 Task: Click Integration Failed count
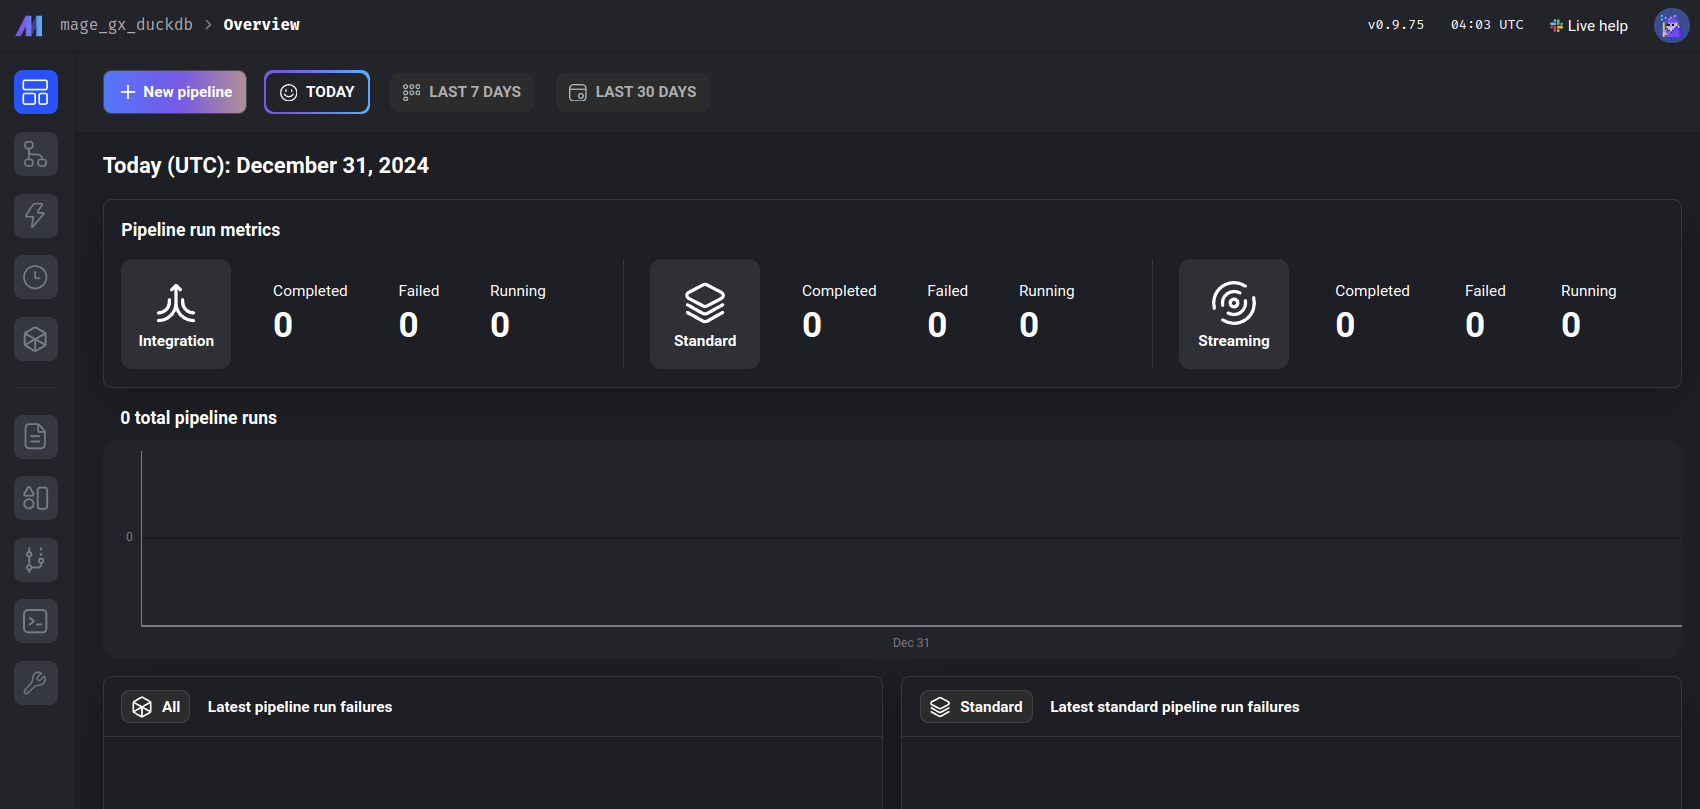pyautogui.click(x=408, y=325)
